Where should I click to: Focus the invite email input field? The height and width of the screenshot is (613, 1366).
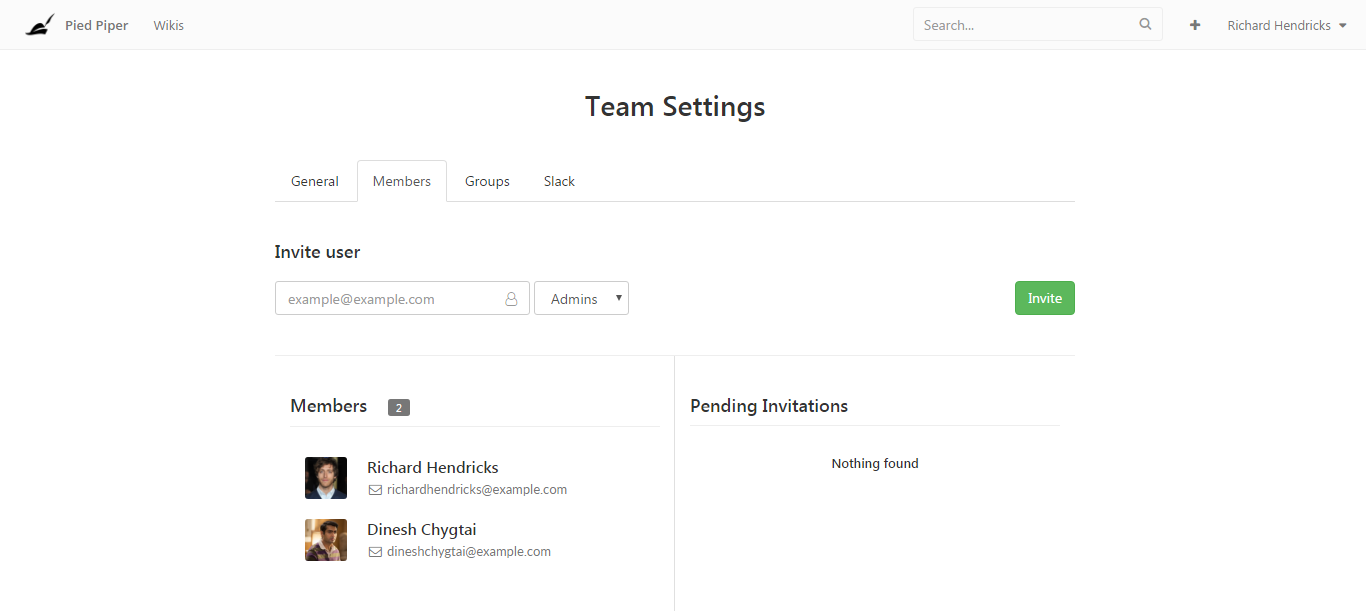pos(390,299)
